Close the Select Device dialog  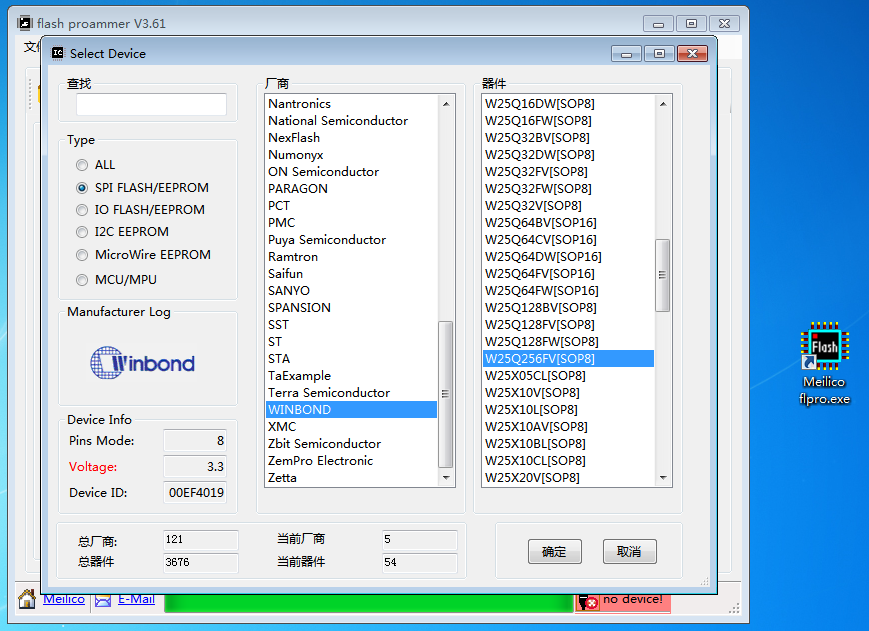(692, 53)
